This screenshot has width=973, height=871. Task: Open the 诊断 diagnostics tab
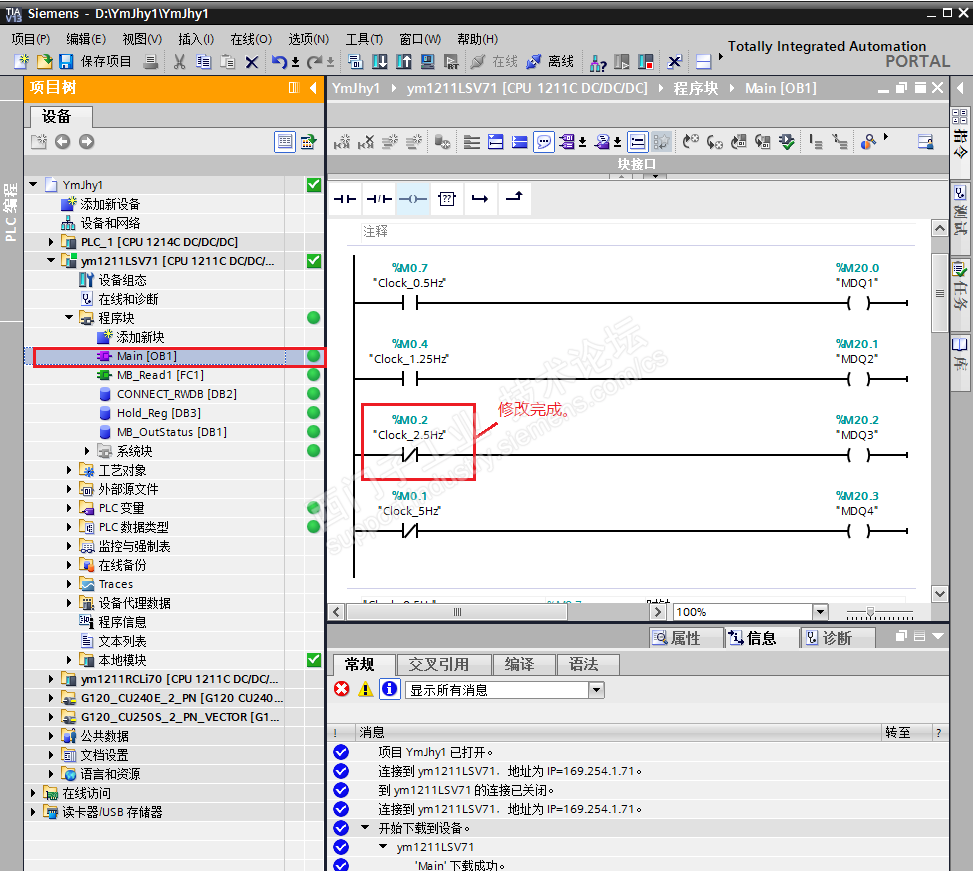coord(837,638)
